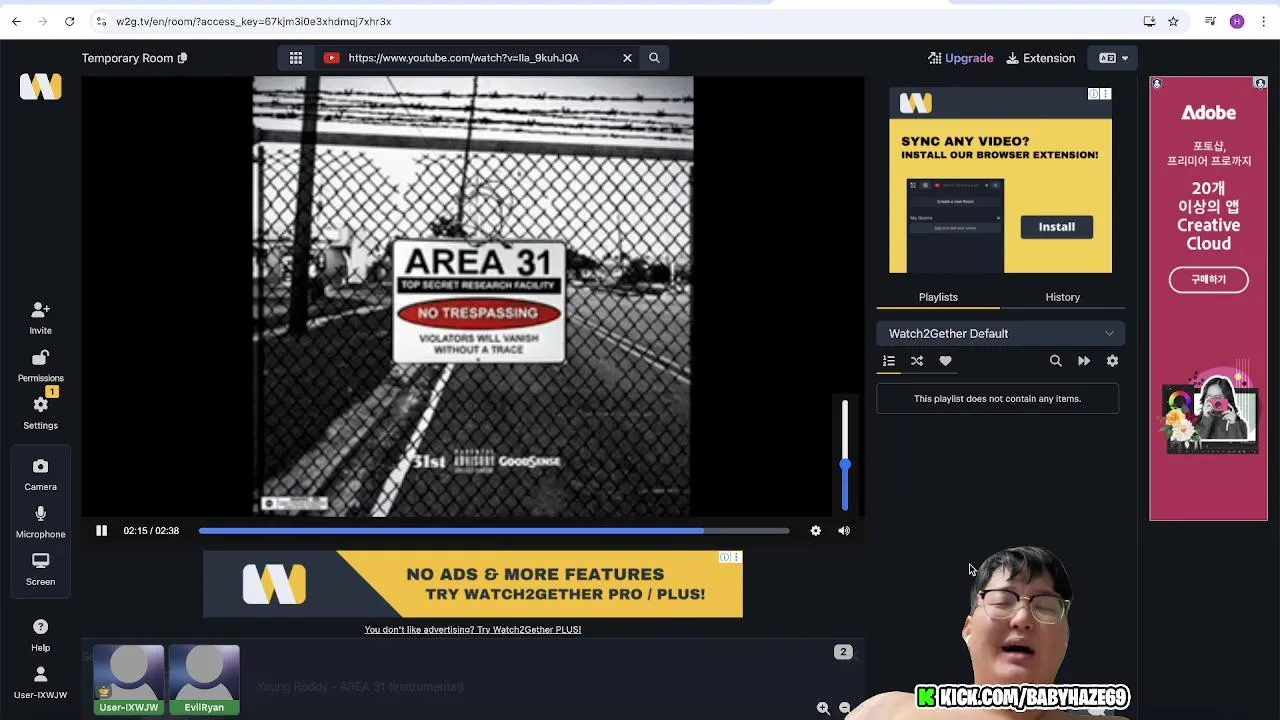
Task: Open the User-IXWJW profile in sidebar
Action: click(40, 683)
